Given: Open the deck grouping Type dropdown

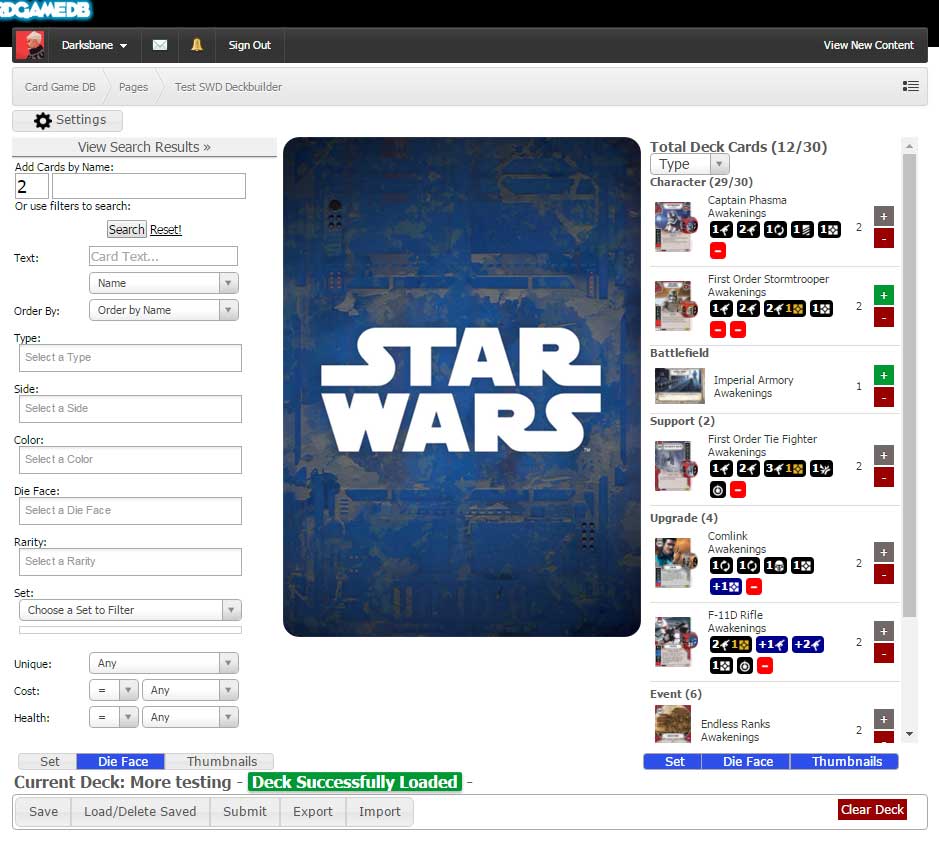Looking at the screenshot, I should coord(689,164).
